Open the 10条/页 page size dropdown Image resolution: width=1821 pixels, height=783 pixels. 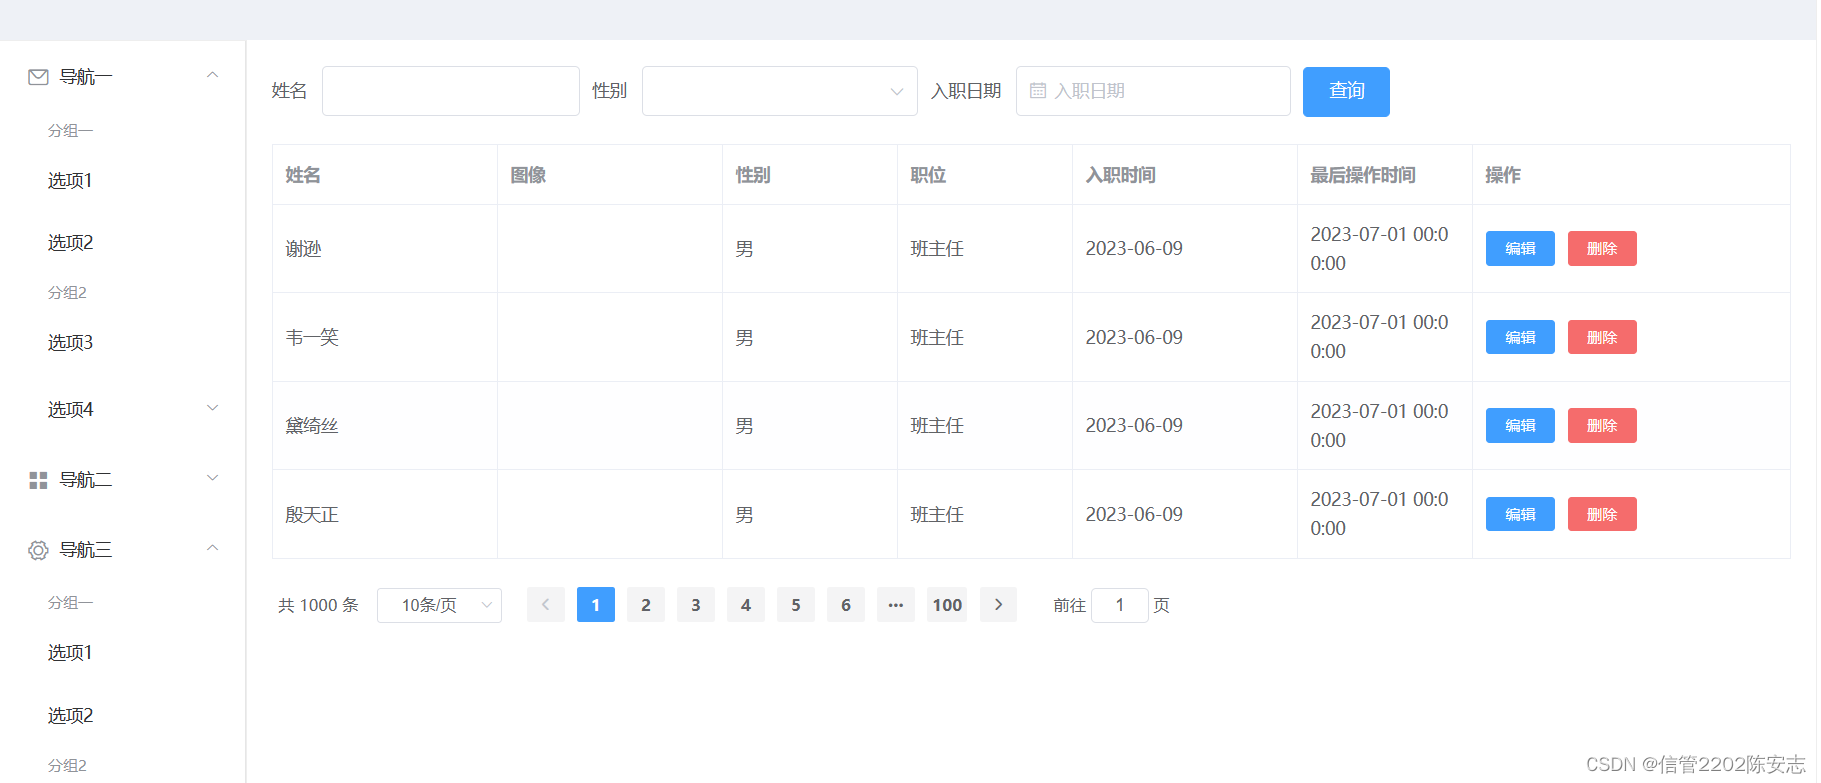pos(439,605)
